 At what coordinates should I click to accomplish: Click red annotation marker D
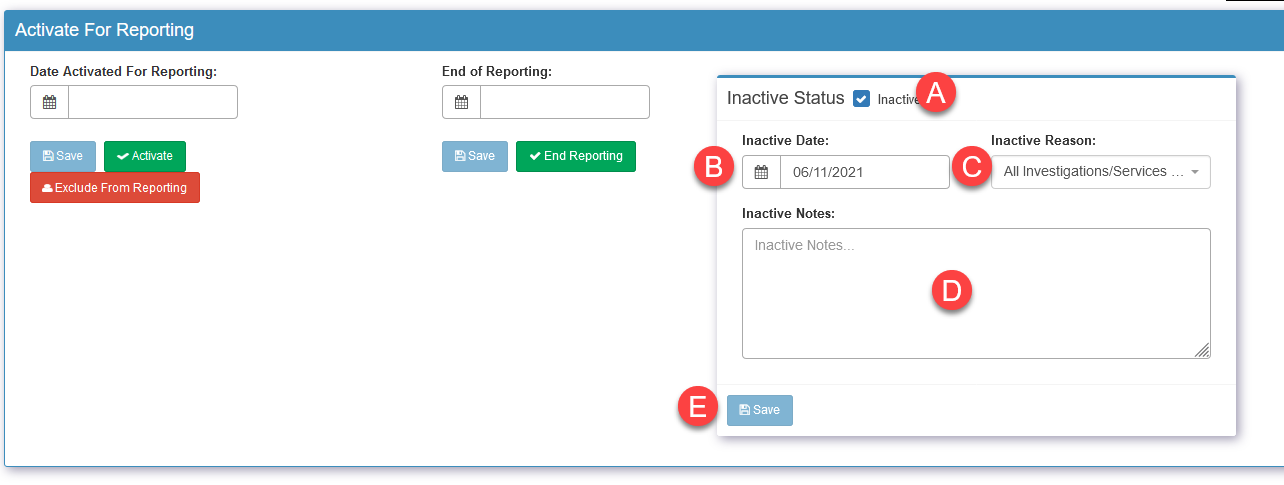[951, 291]
